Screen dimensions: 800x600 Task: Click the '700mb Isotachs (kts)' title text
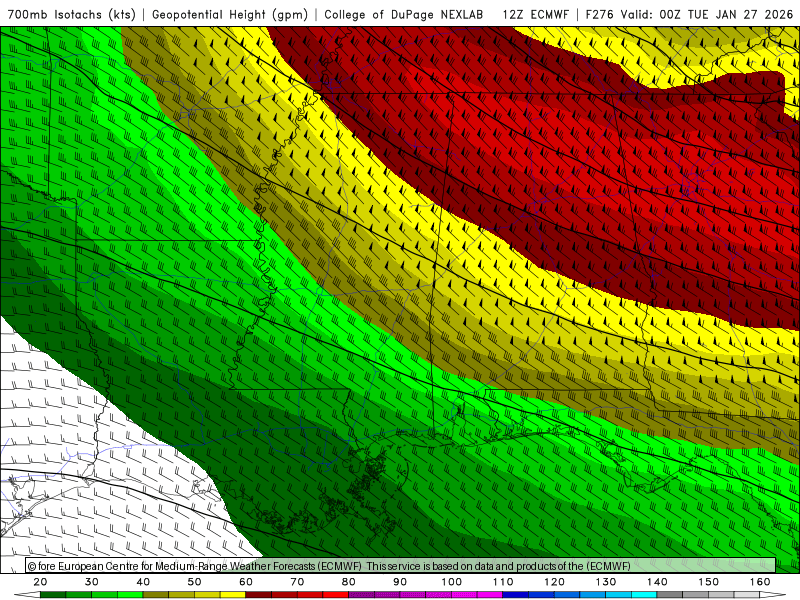72,14
